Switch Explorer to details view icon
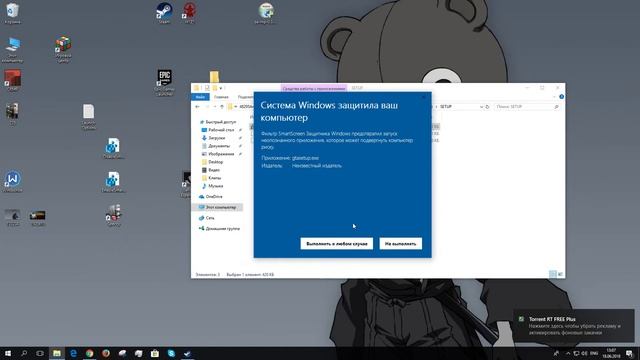 pos(553,274)
